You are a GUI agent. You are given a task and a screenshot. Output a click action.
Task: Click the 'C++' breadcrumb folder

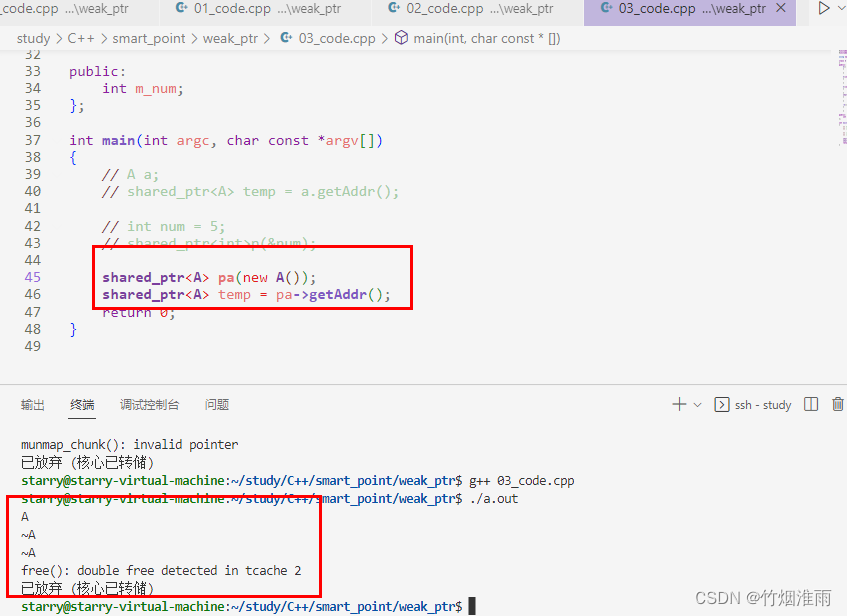pos(81,39)
